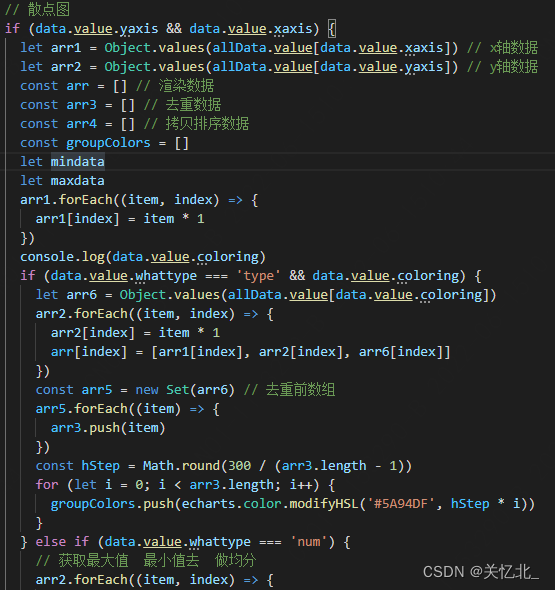This screenshot has height=590, width=555.
Task: Click the color string '#5A94DF'
Action: pyautogui.click(x=401, y=504)
